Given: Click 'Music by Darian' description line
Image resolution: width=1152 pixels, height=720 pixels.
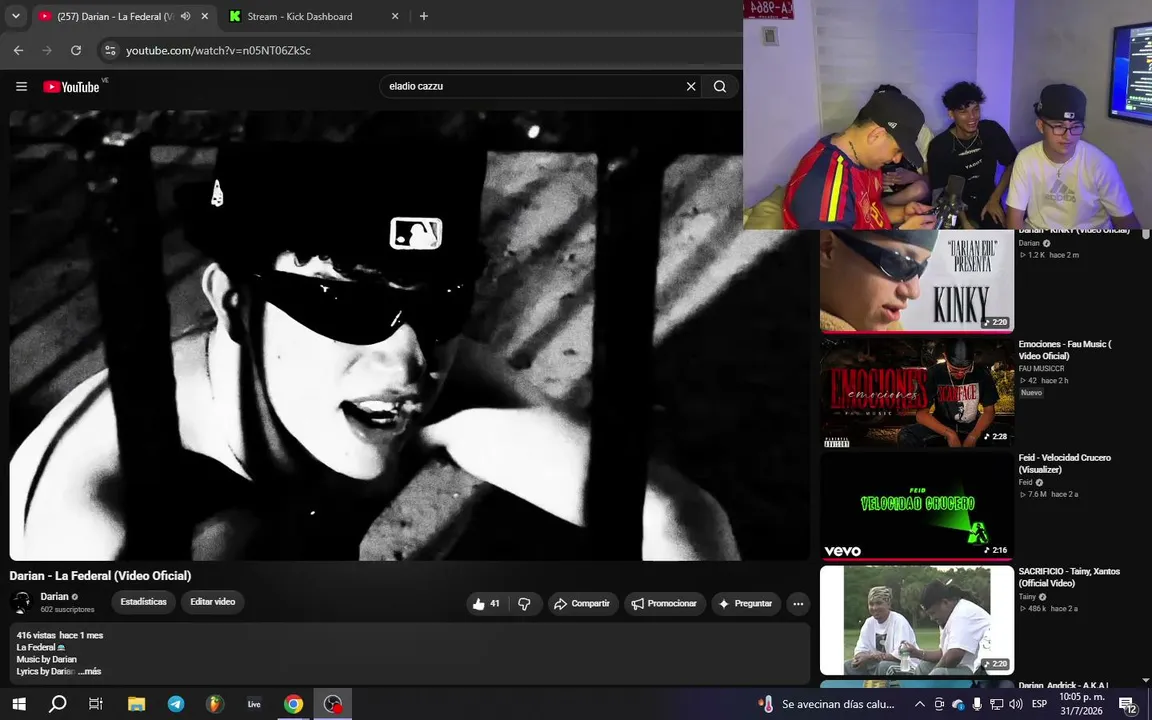Looking at the screenshot, I should [46, 660].
